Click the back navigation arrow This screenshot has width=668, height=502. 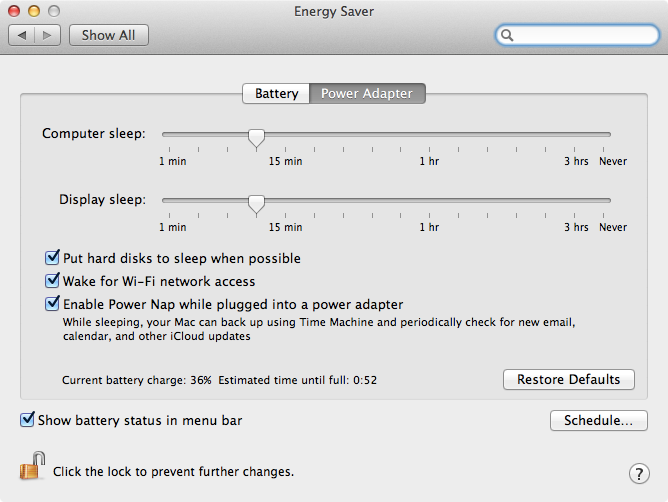point(22,35)
